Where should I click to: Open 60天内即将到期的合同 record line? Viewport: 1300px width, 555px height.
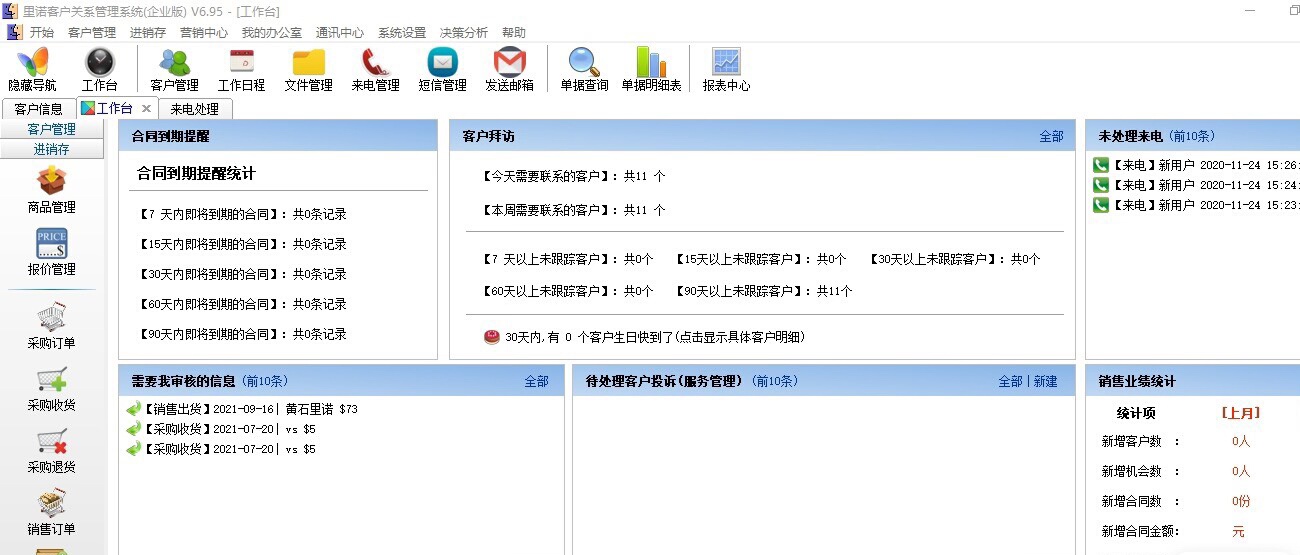click(243, 304)
